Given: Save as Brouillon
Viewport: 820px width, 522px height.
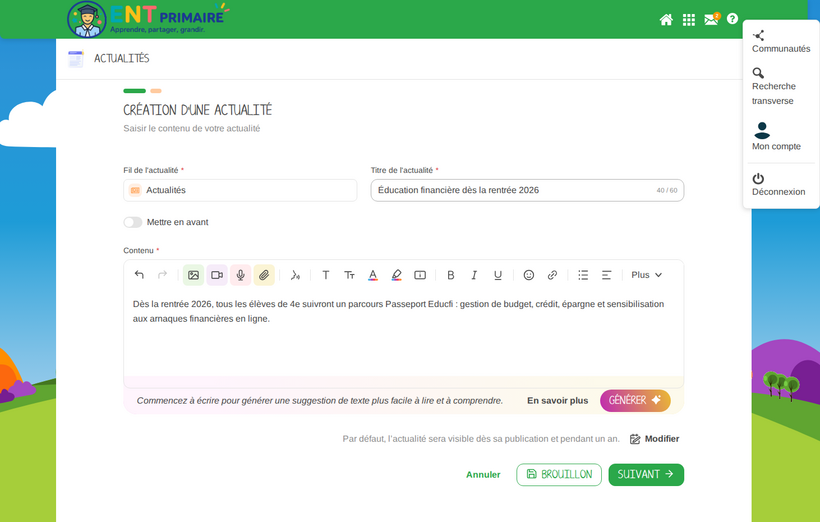Looking at the screenshot, I should click(559, 475).
